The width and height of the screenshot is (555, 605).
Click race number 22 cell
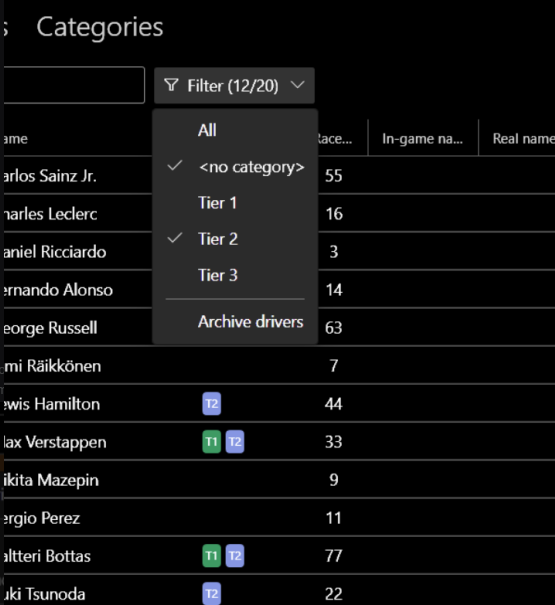pyautogui.click(x=333, y=594)
